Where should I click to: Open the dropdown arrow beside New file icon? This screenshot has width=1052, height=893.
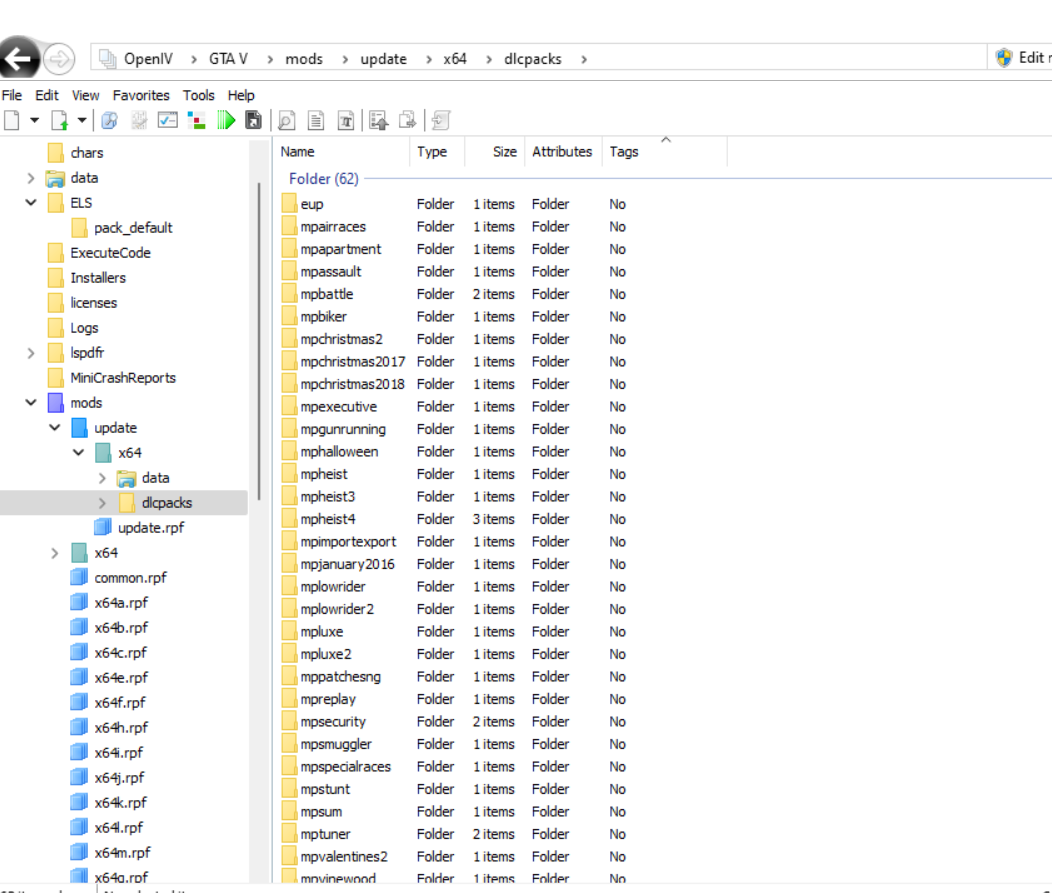click(x=34, y=121)
